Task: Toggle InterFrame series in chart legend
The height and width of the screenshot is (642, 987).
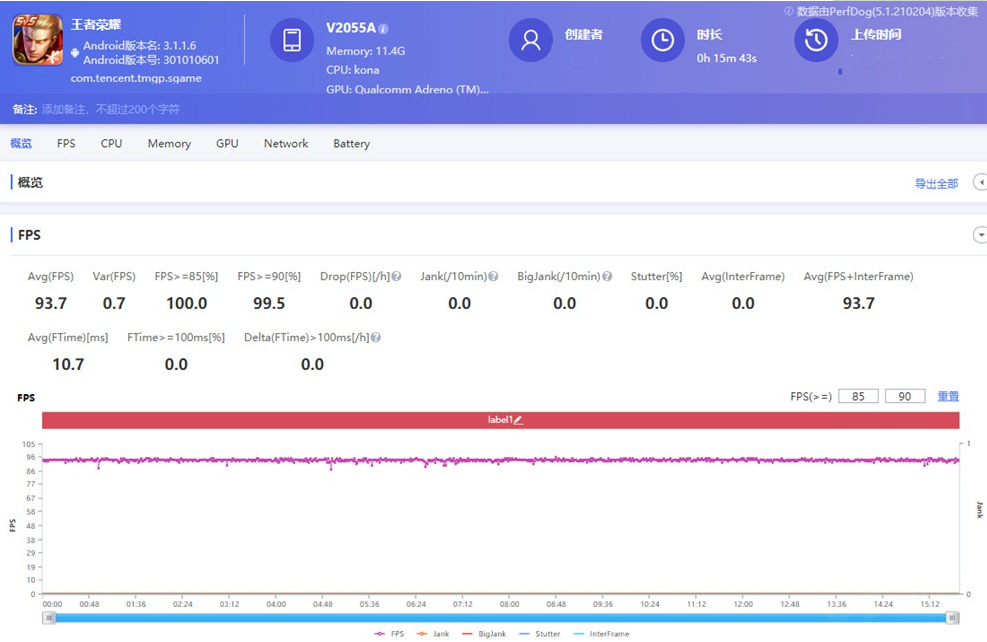Action: coord(602,634)
